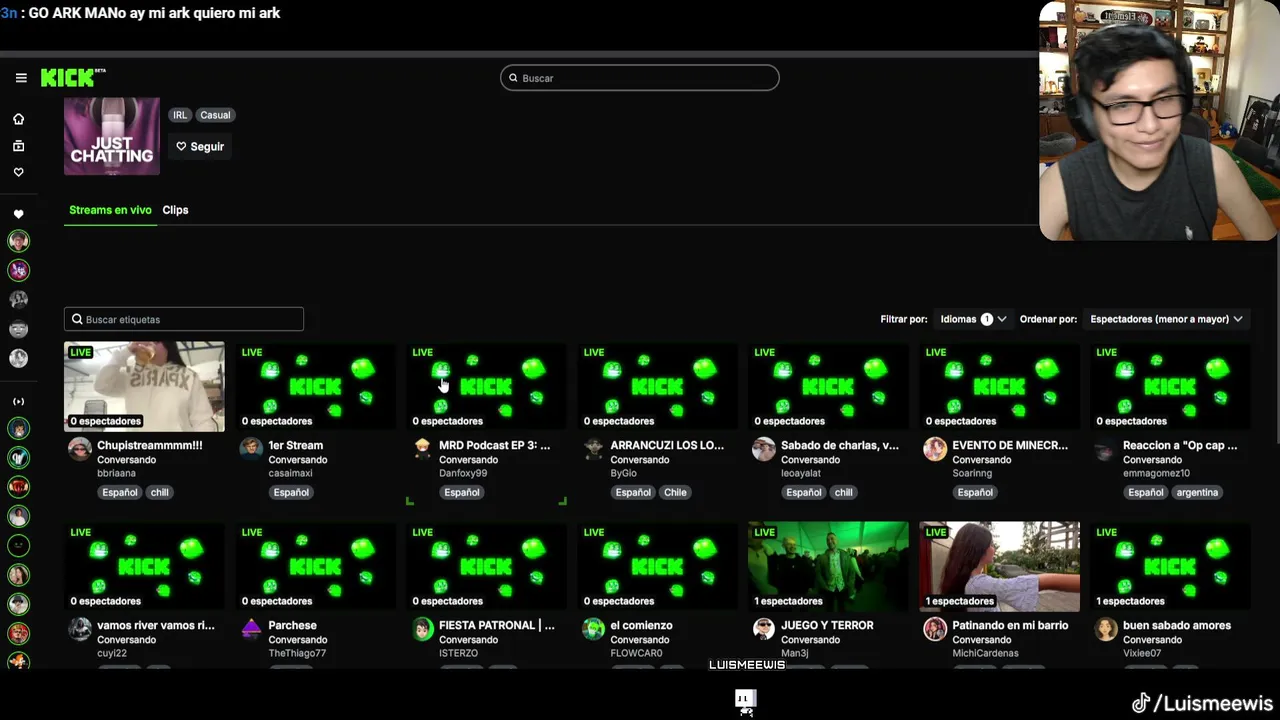Open leoayalat streamer avatar
Screen dimensions: 1280x720
pos(764,449)
